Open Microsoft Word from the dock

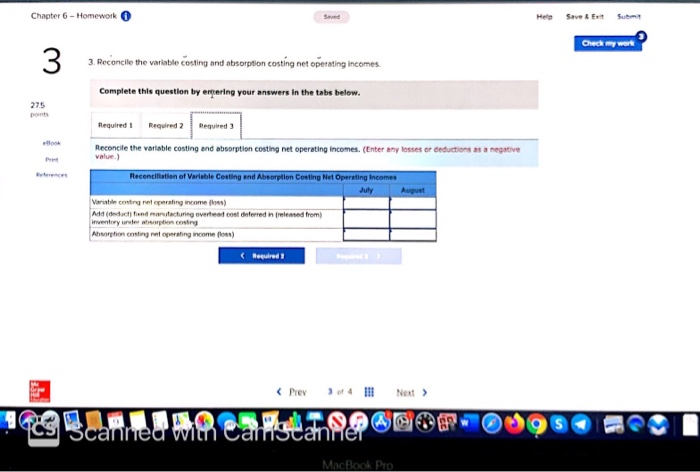click(x=469, y=423)
